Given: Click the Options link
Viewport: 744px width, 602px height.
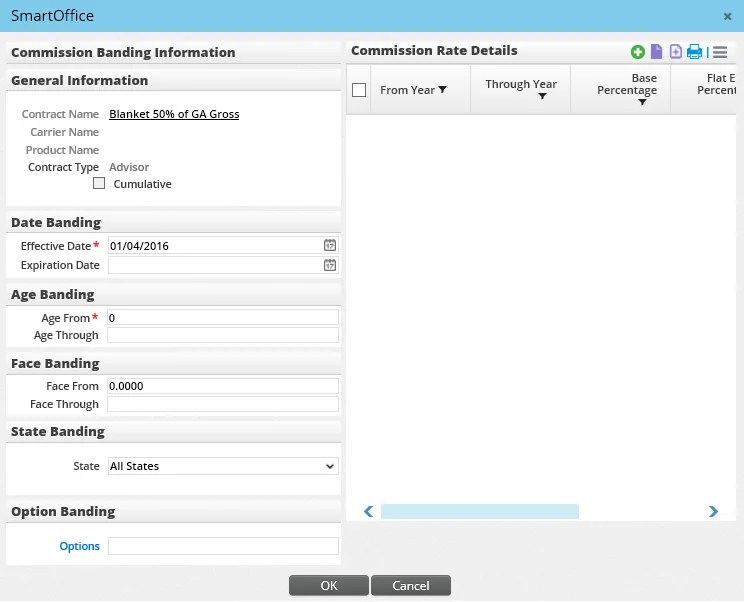Looking at the screenshot, I should [80, 546].
